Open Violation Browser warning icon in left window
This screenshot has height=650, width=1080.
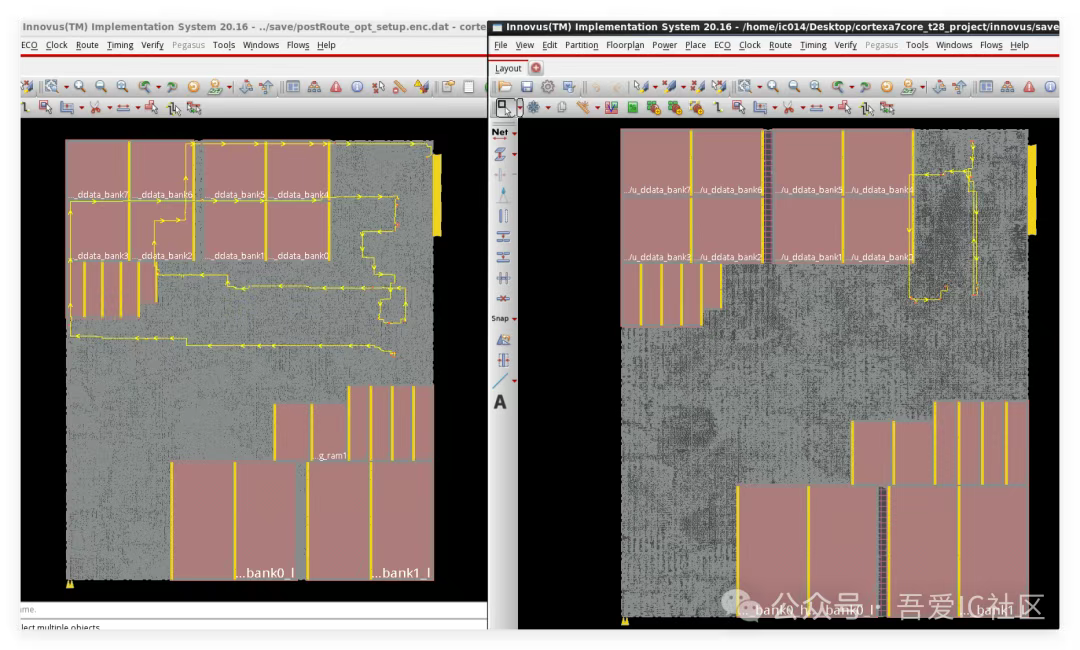335,87
